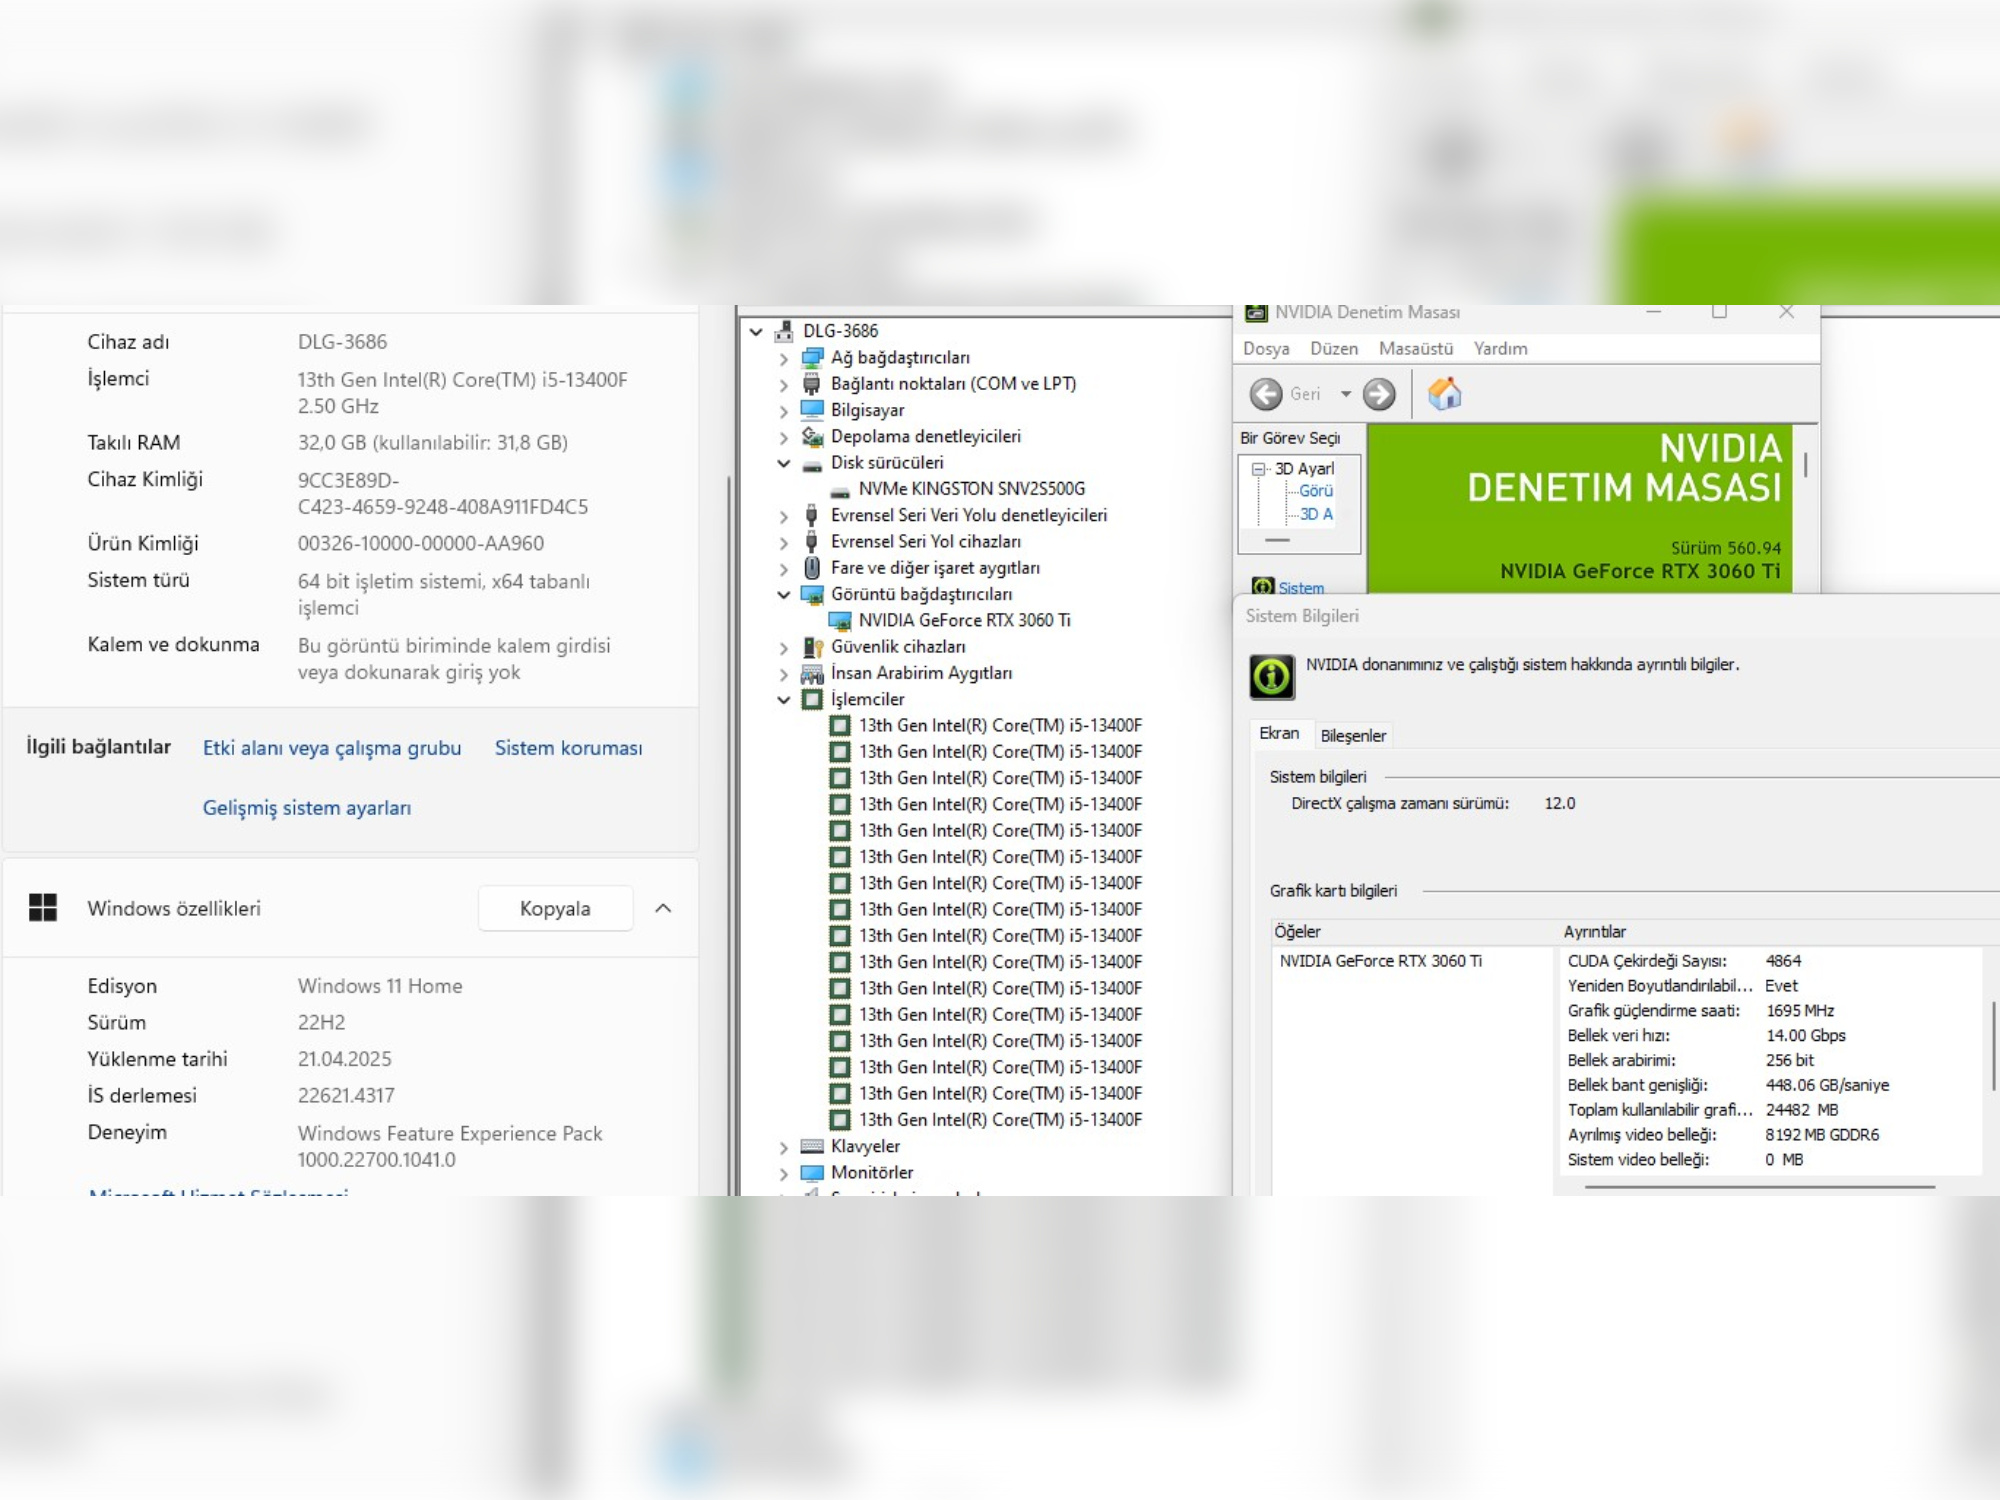Image resolution: width=2000 pixels, height=1500 pixels.
Task: Switch to the Ekran tab
Action: click(x=1279, y=734)
